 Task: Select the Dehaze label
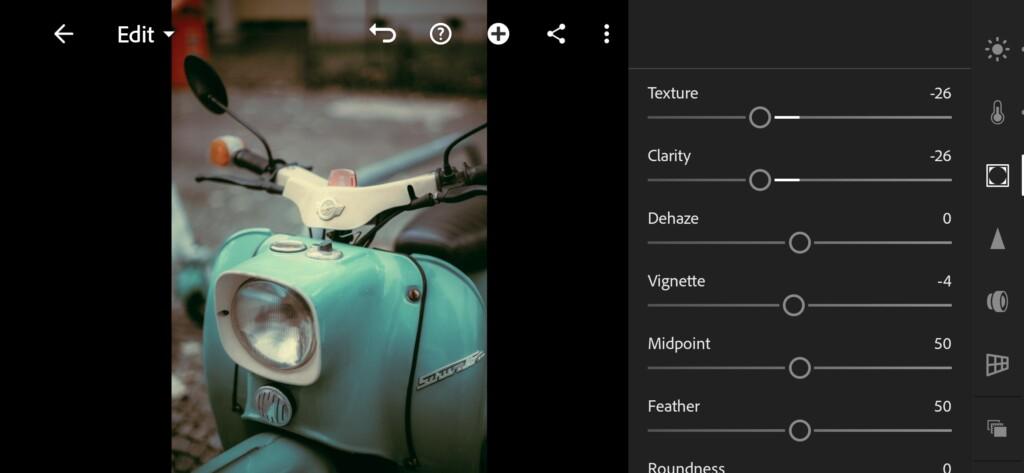tap(673, 218)
